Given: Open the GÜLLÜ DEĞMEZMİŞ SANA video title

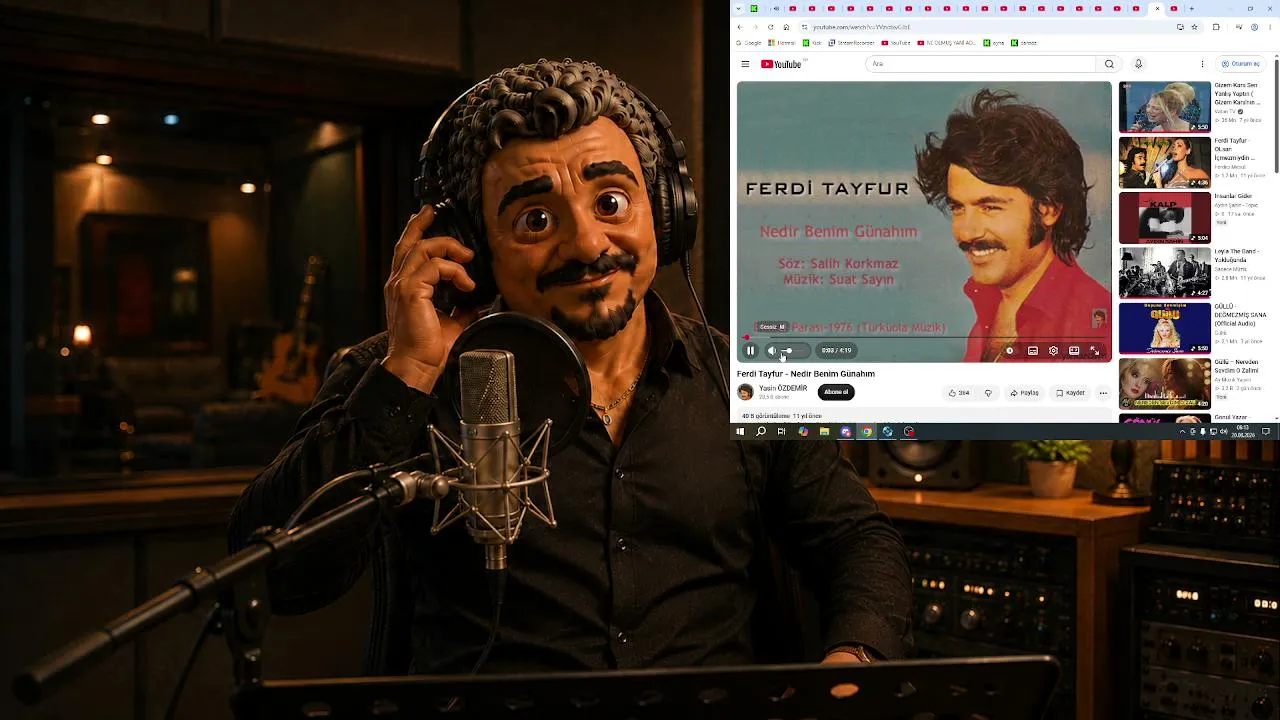Looking at the screenshot, I should pos(1240,314).
